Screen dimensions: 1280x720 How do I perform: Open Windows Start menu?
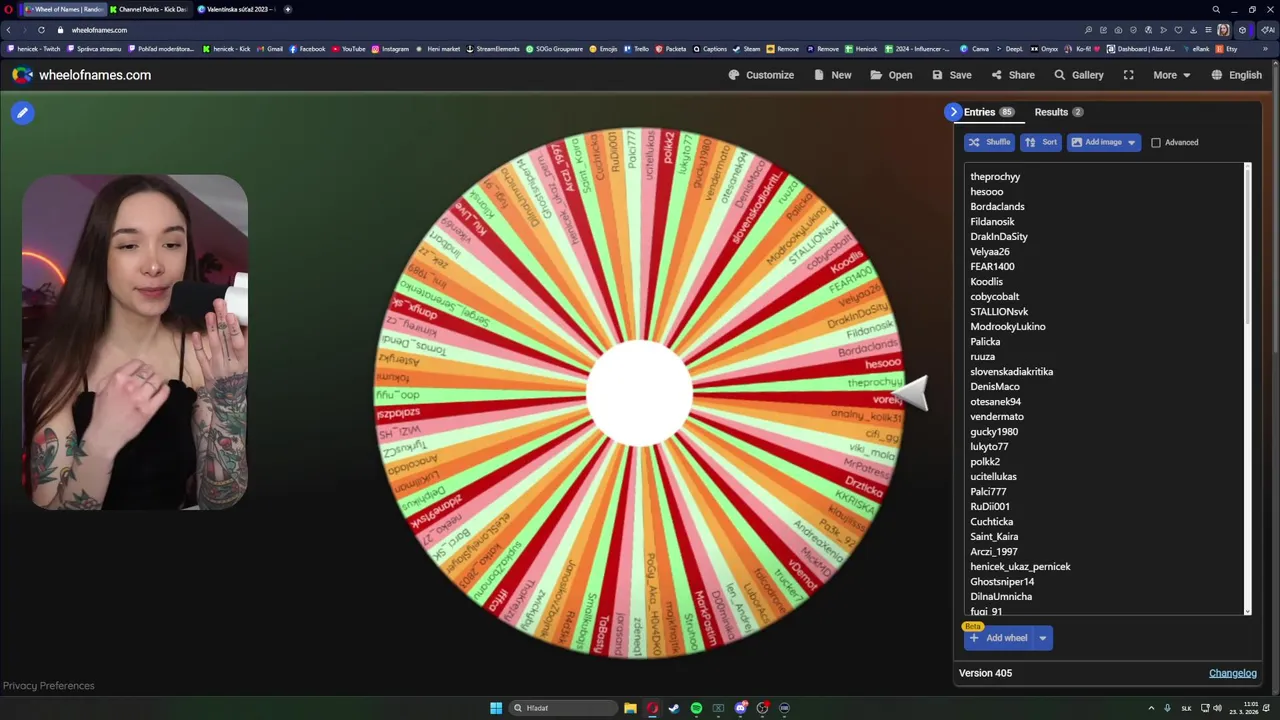pos(496,708)
